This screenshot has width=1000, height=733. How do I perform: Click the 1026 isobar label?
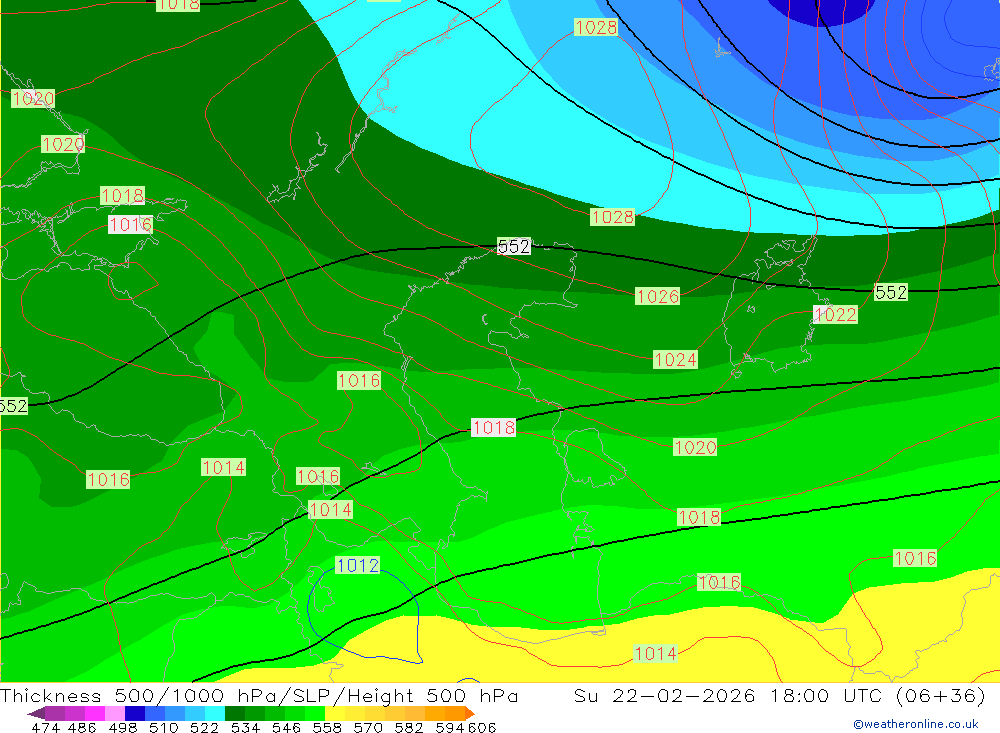658,296
